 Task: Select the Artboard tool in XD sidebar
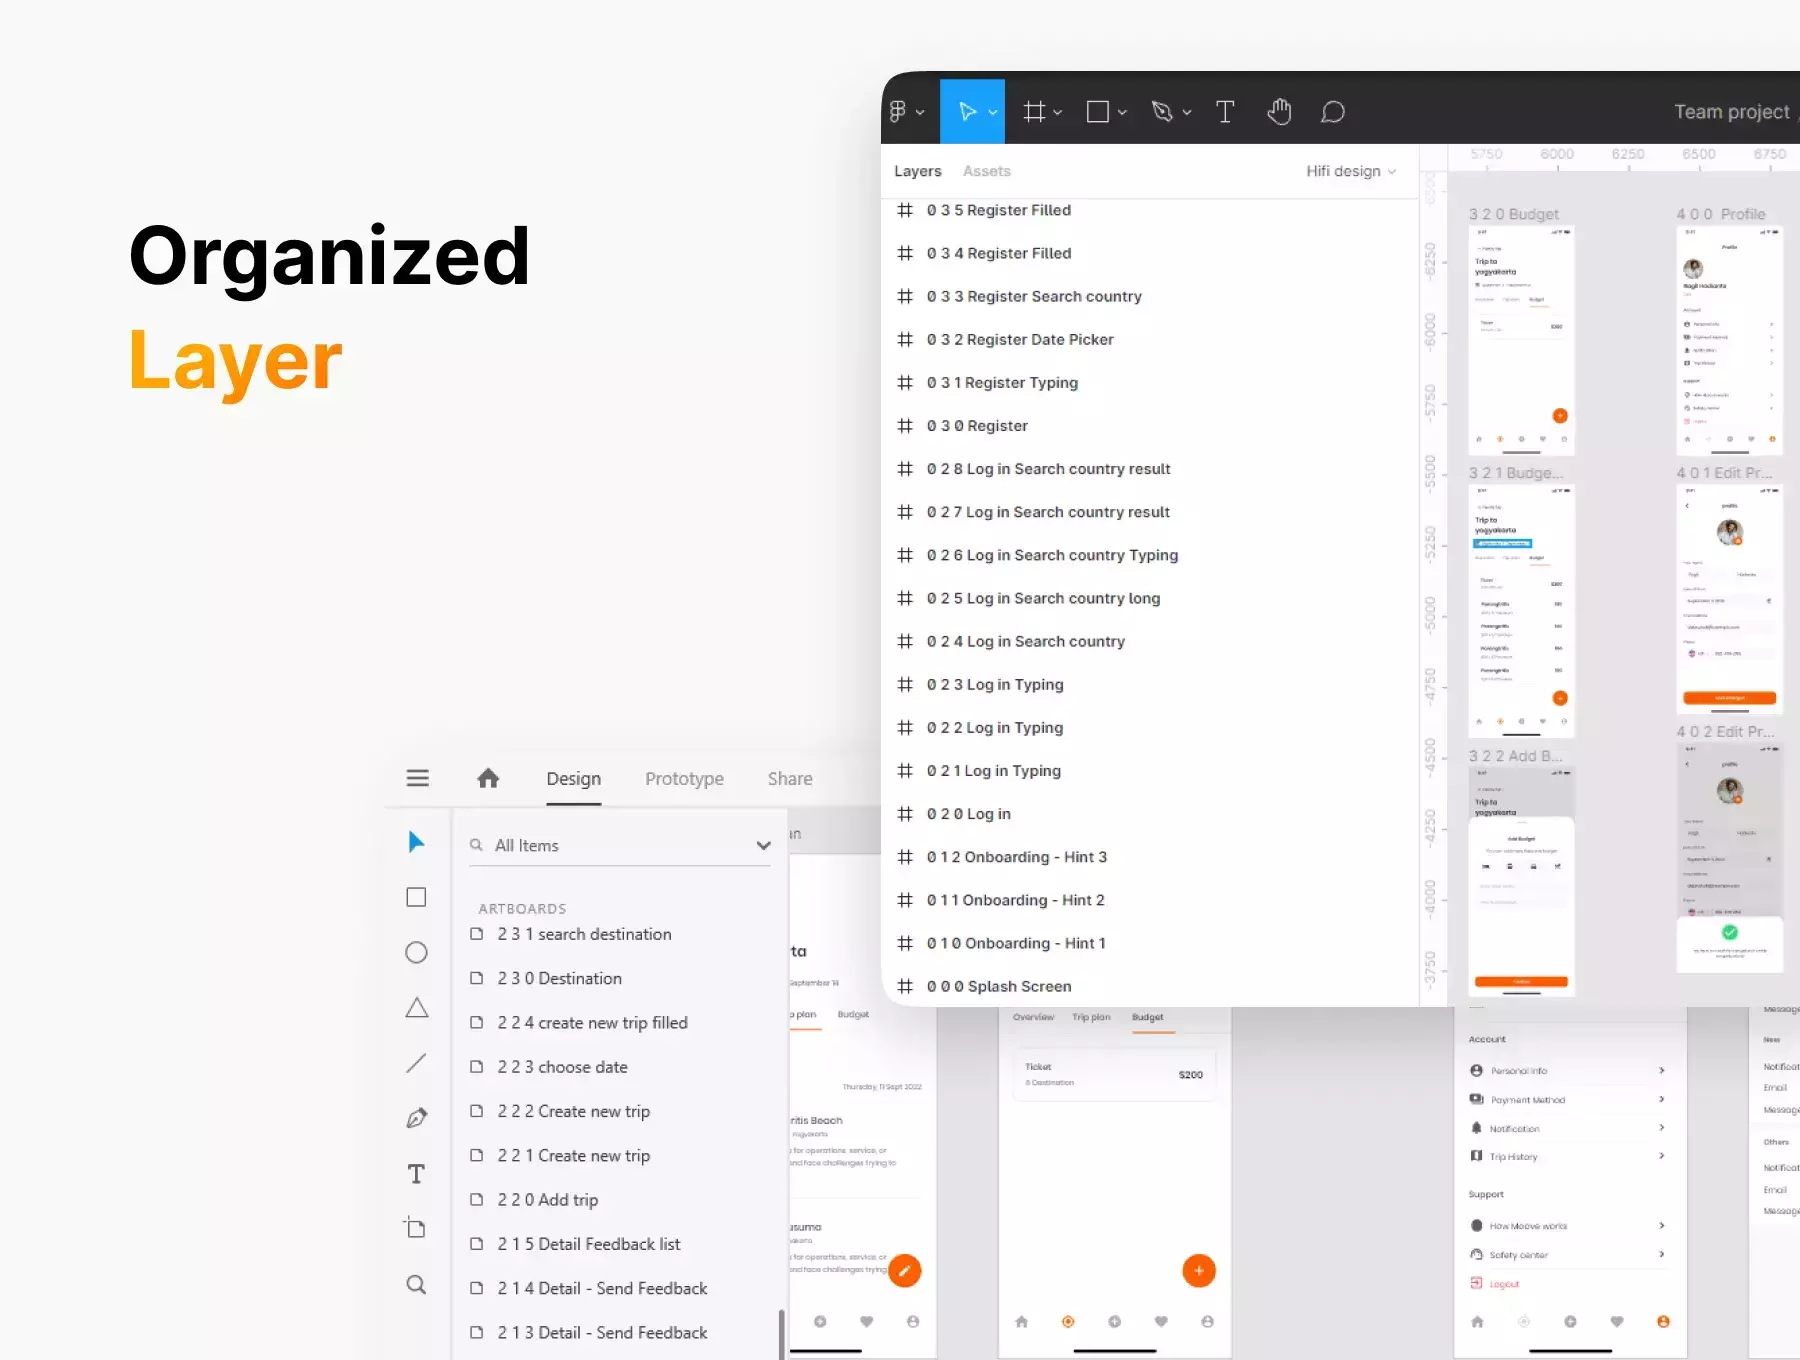[415, 1227]
